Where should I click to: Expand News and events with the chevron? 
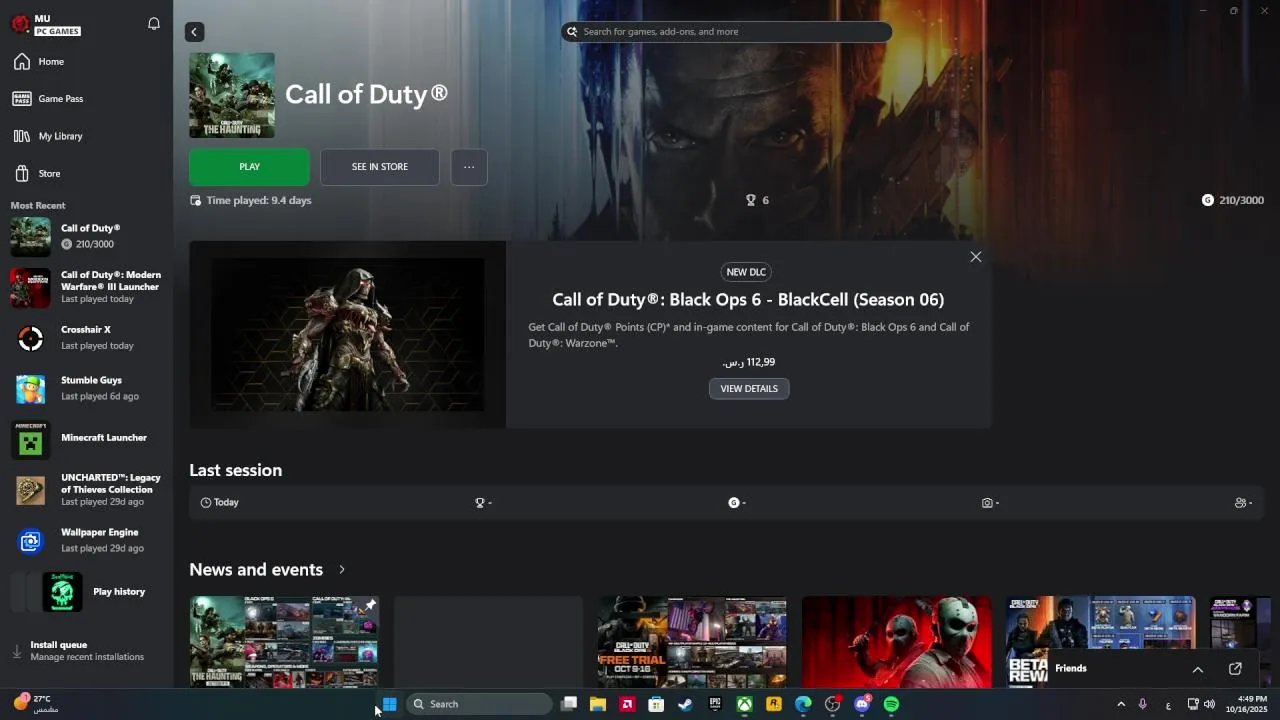coord(342,569)
